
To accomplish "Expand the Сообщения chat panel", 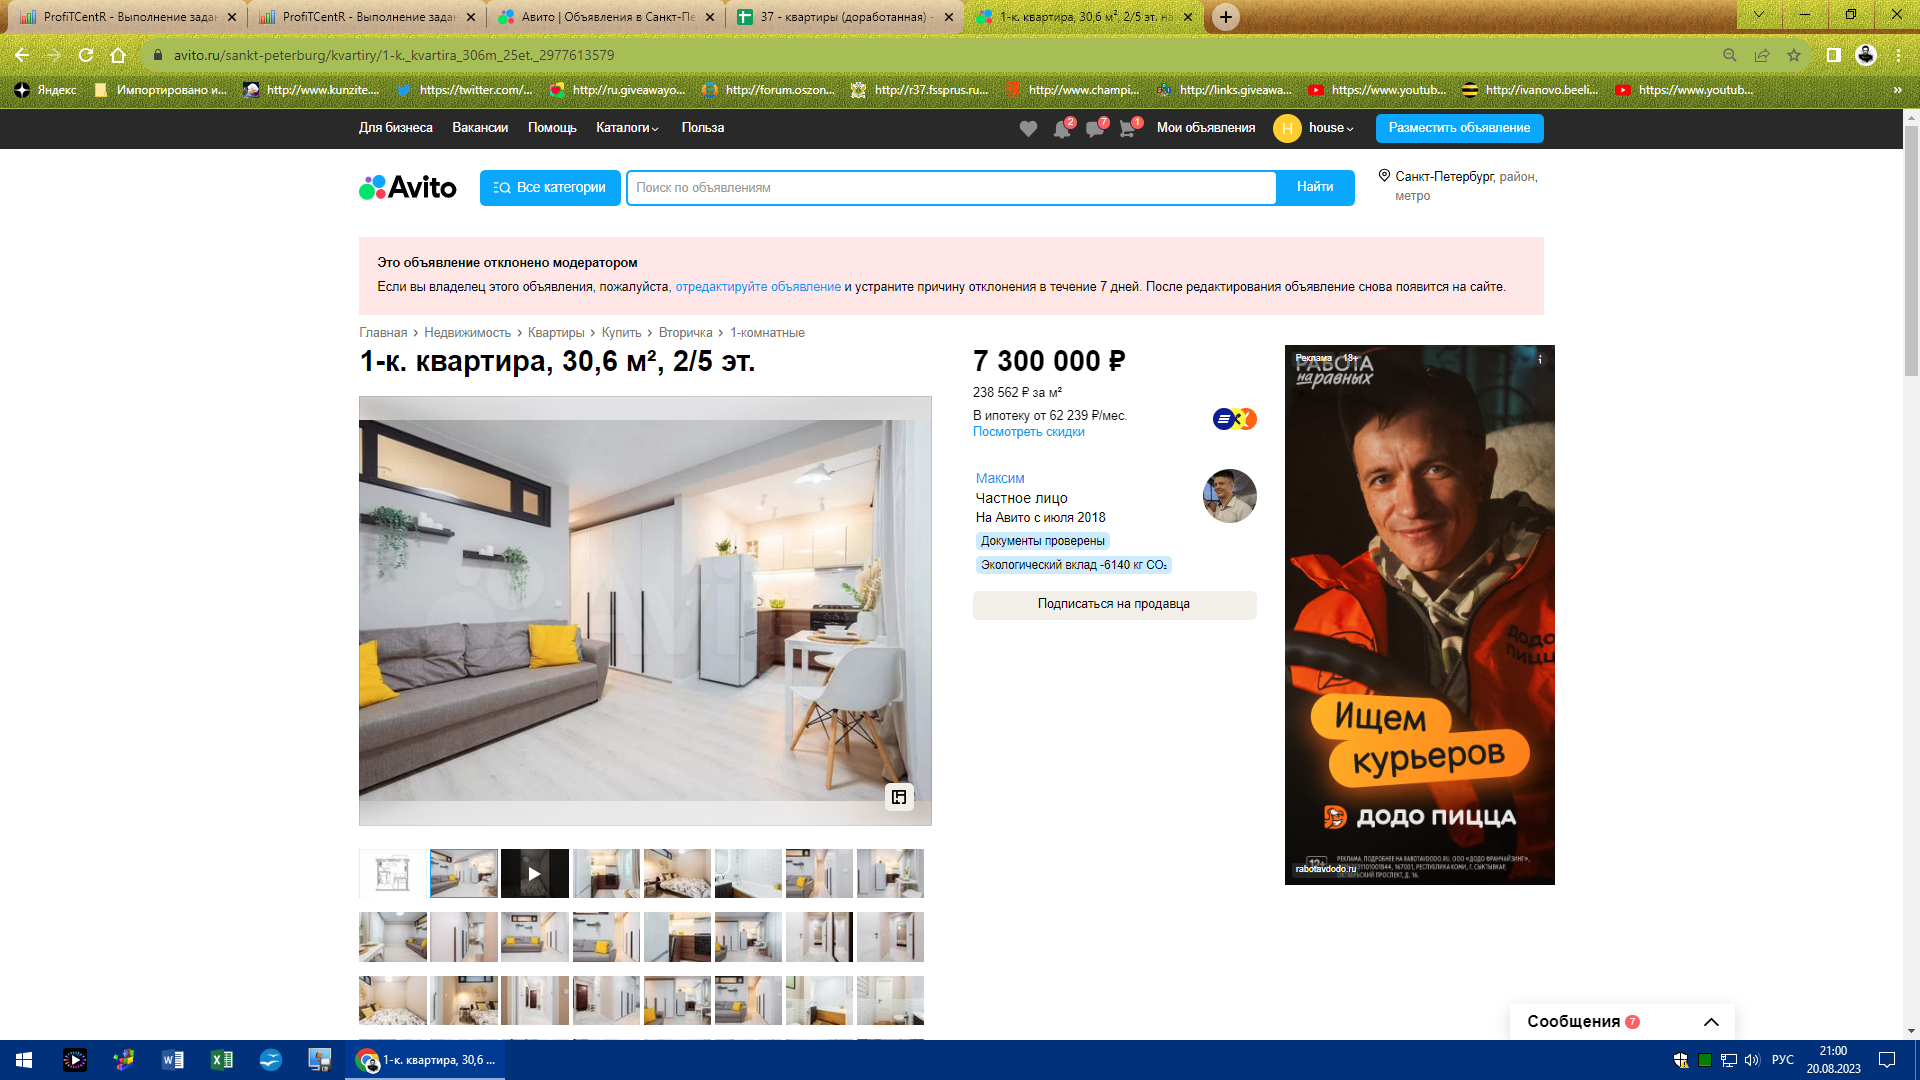I will 1710,1022.
